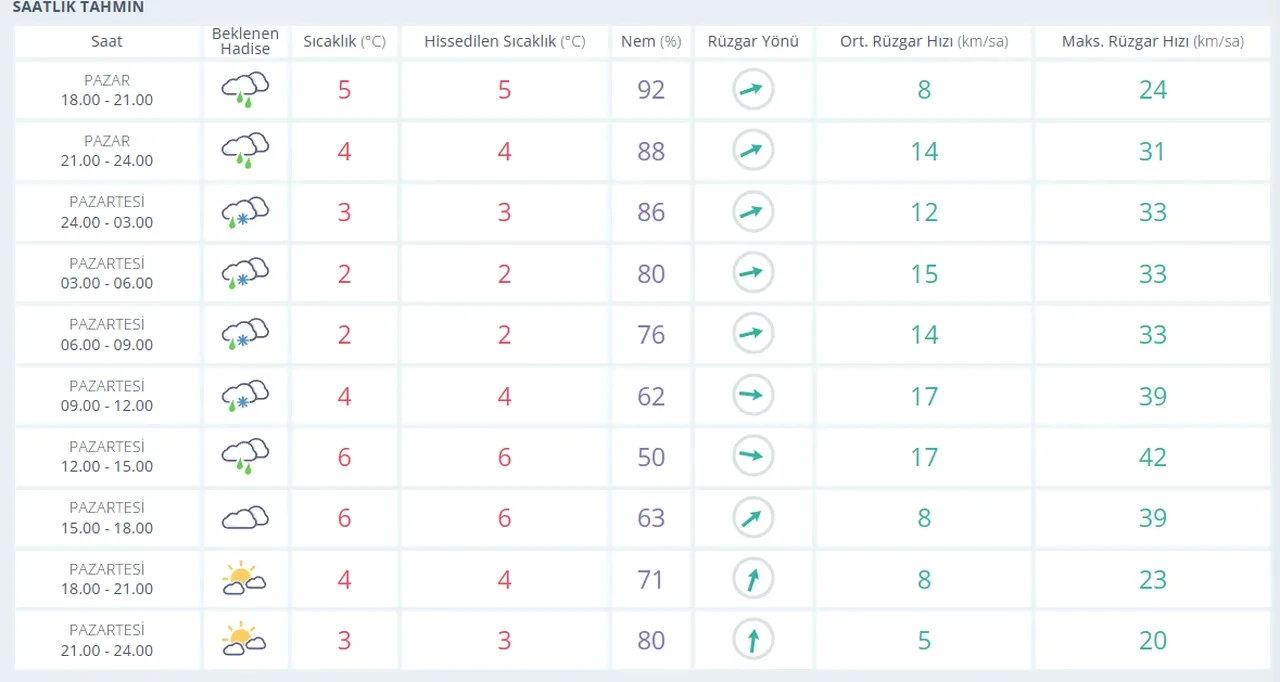Click the humidity value 92

point(651,90)
